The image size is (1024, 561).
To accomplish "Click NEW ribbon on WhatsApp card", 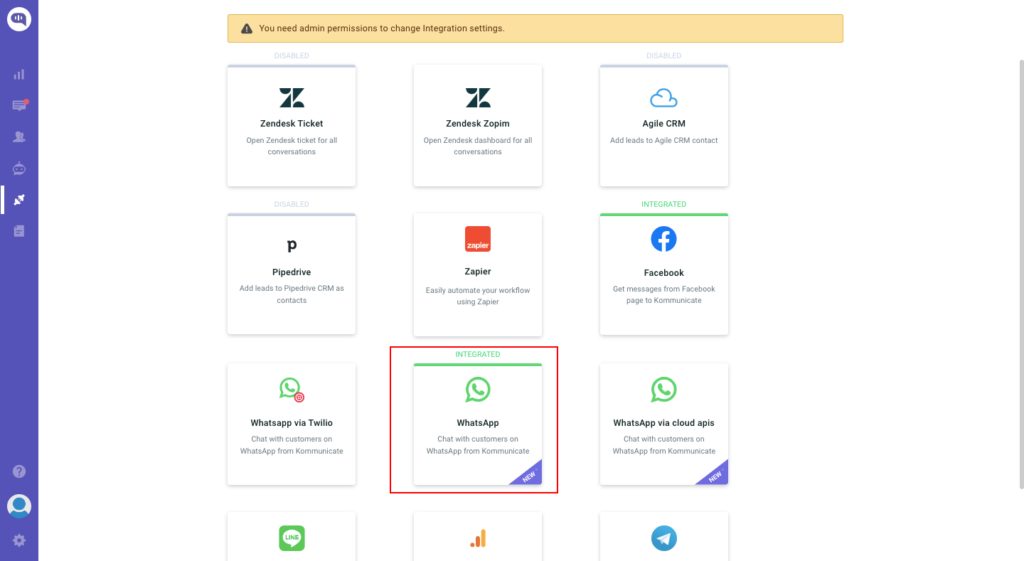I will 528,475.
